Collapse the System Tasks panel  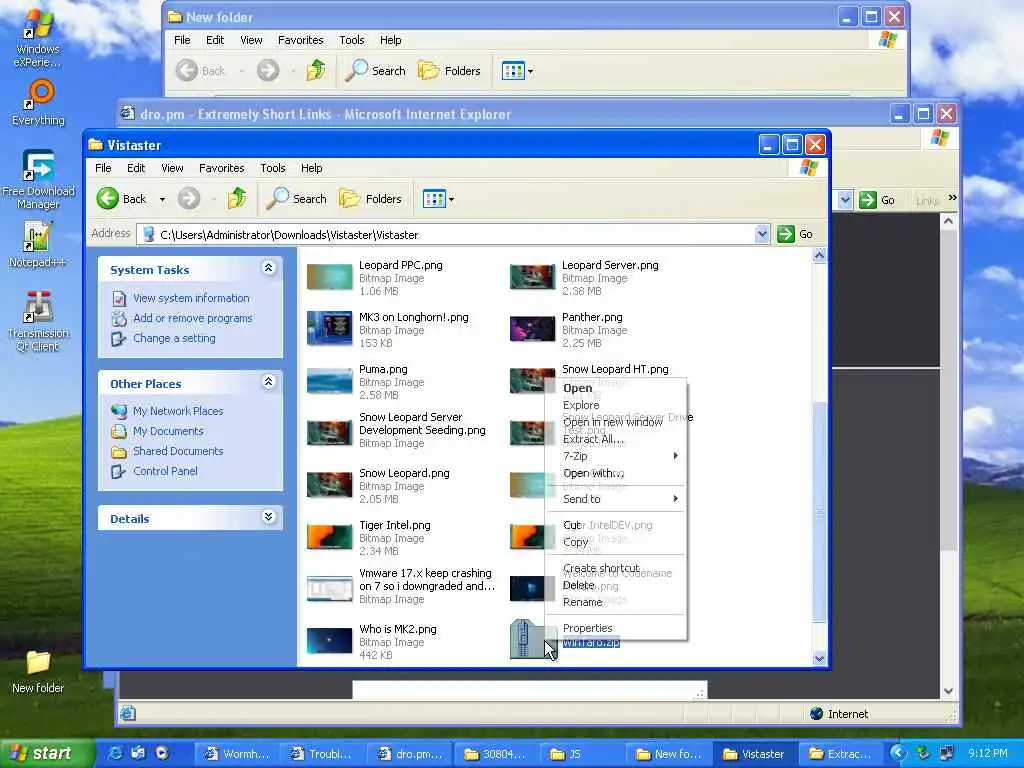[x=268, y=268]
